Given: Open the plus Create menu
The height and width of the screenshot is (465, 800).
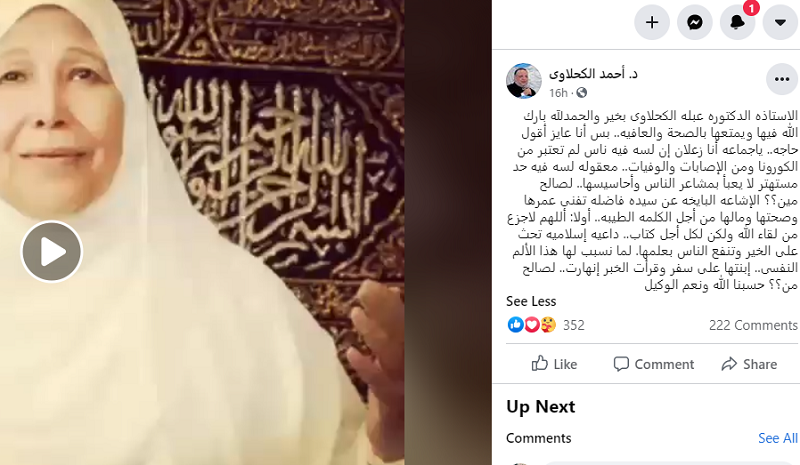Looking at the screenshot, I should tap(652, 22).
